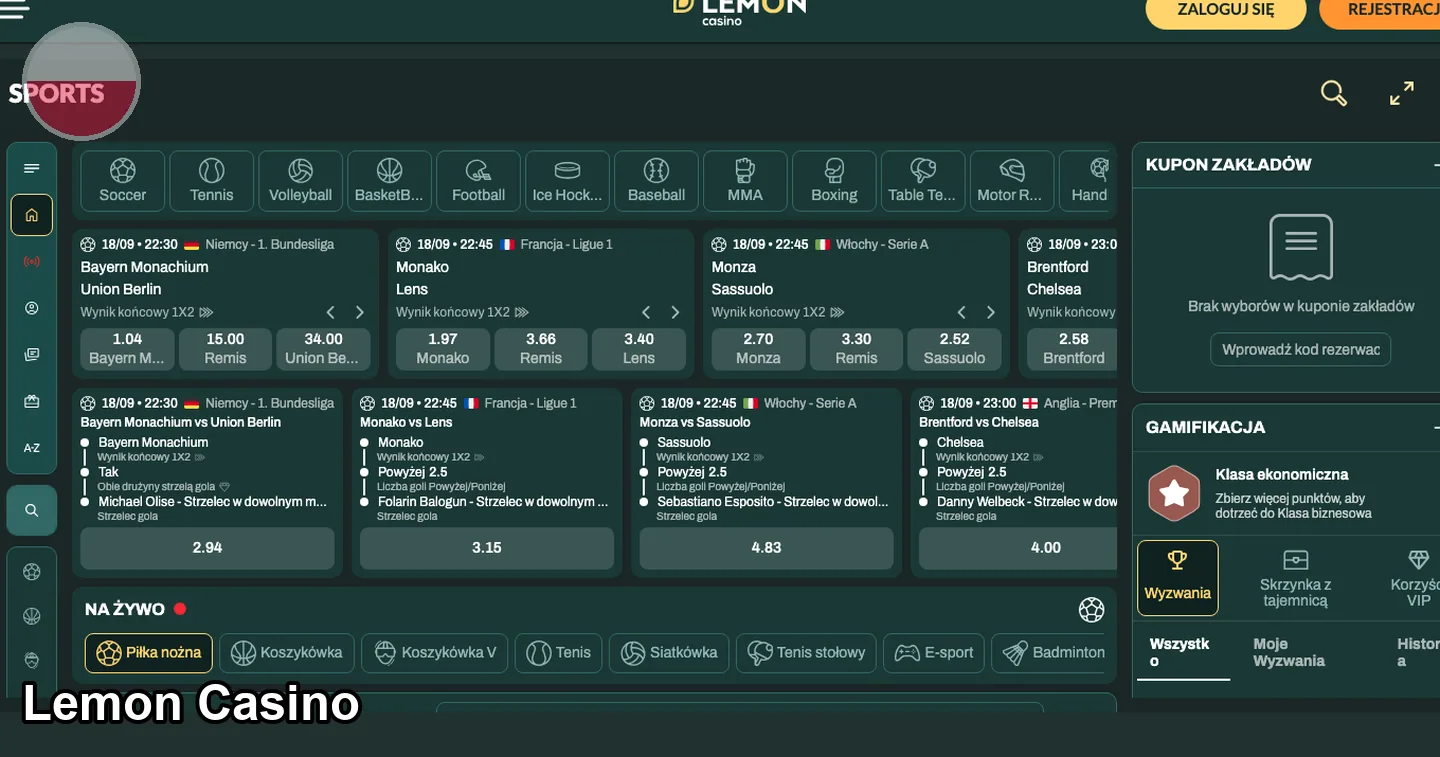Open the sidebar search button

[x=32, y=510]
